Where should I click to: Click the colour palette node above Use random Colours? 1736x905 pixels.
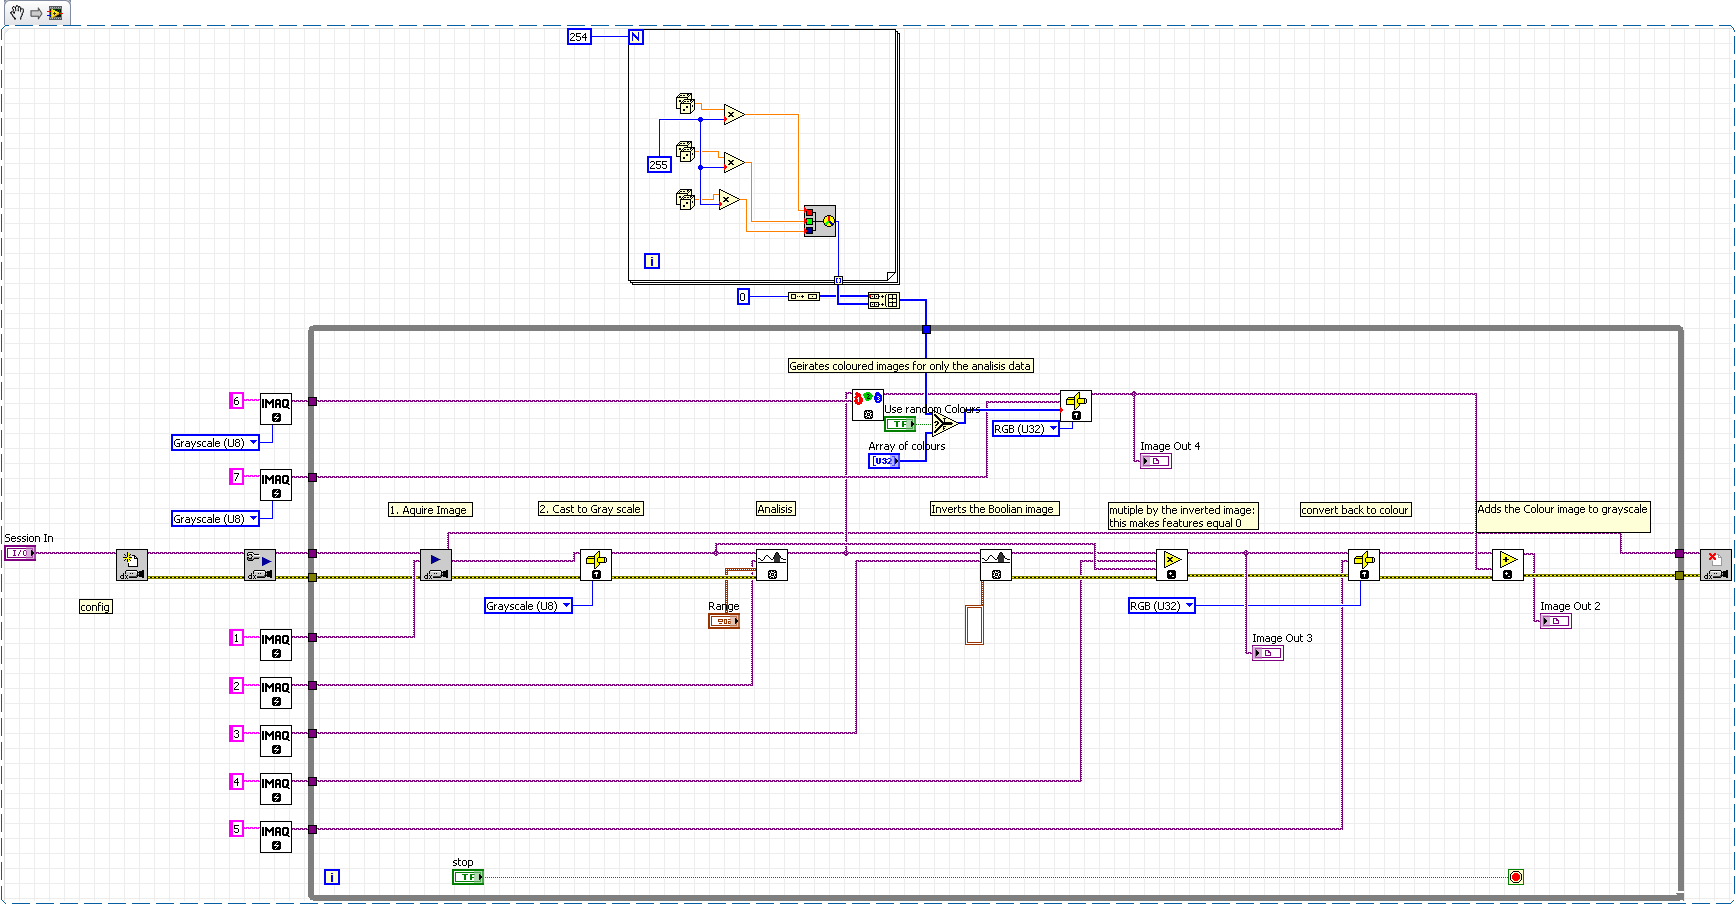coord(868,405)
